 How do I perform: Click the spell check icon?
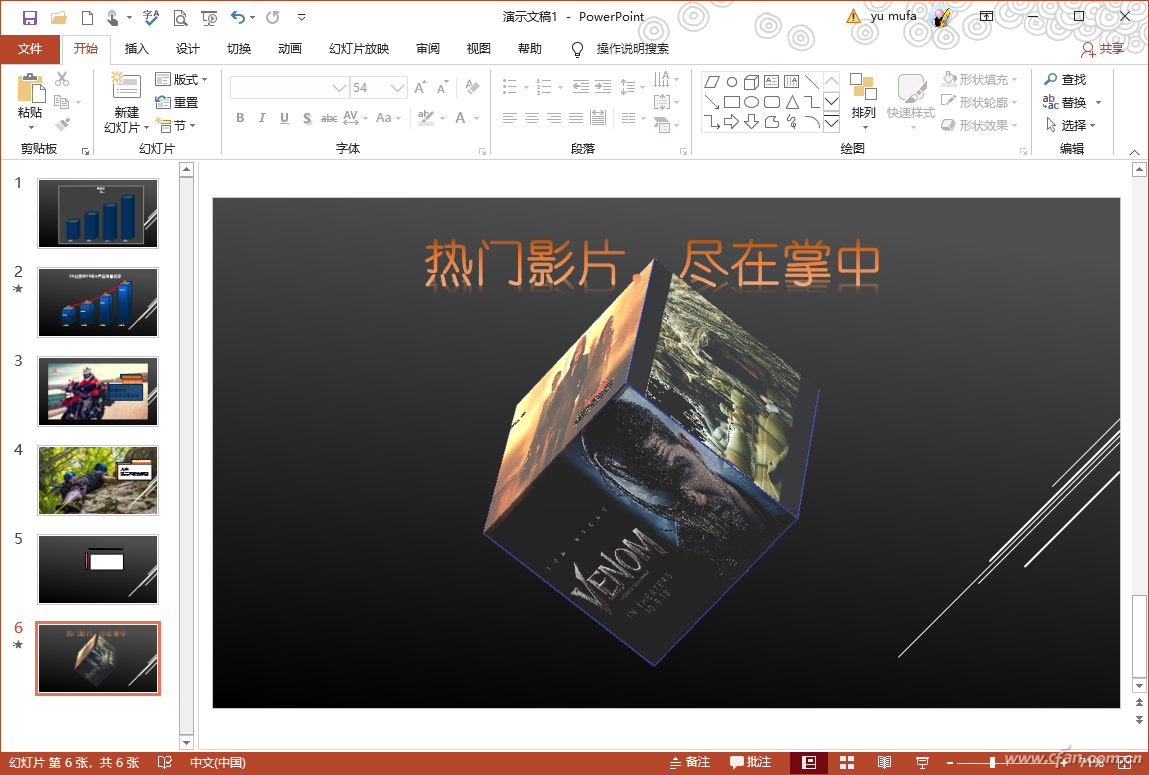[x=151, y=18]
